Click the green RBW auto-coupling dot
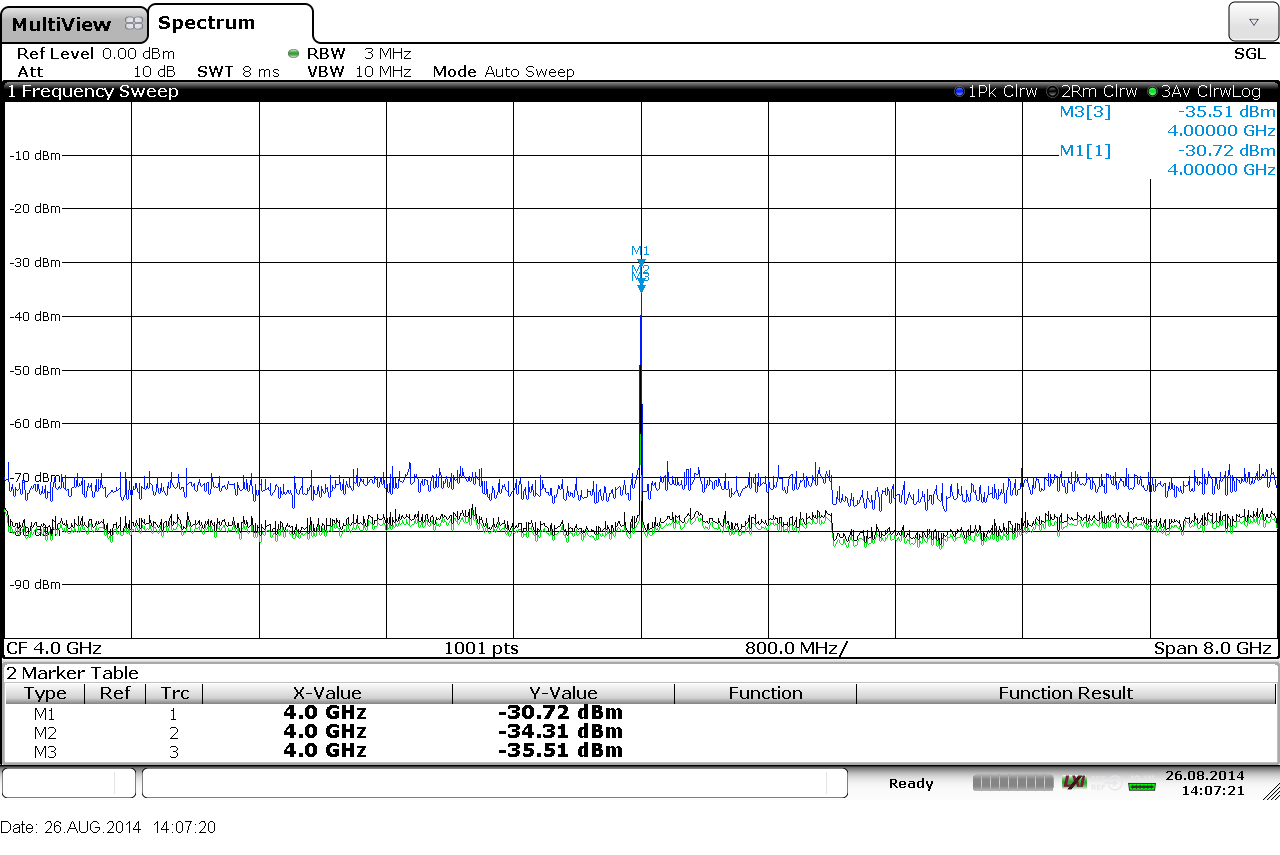1280x855 pixels. (x=291, y=54)
